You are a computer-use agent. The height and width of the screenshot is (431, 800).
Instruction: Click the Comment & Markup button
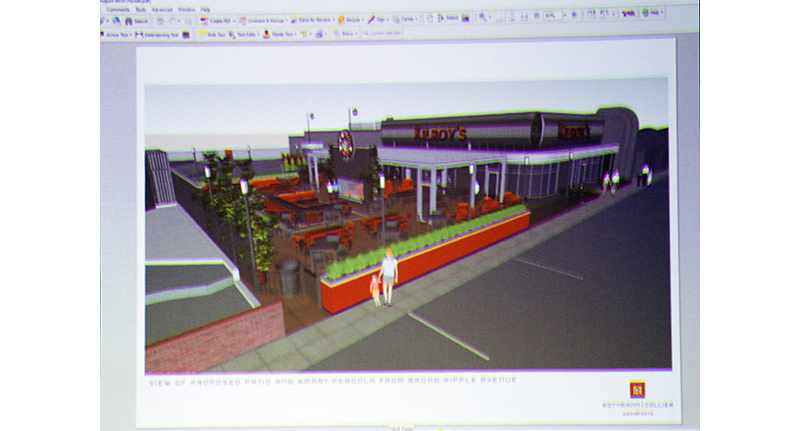click(x=261, y=20)
